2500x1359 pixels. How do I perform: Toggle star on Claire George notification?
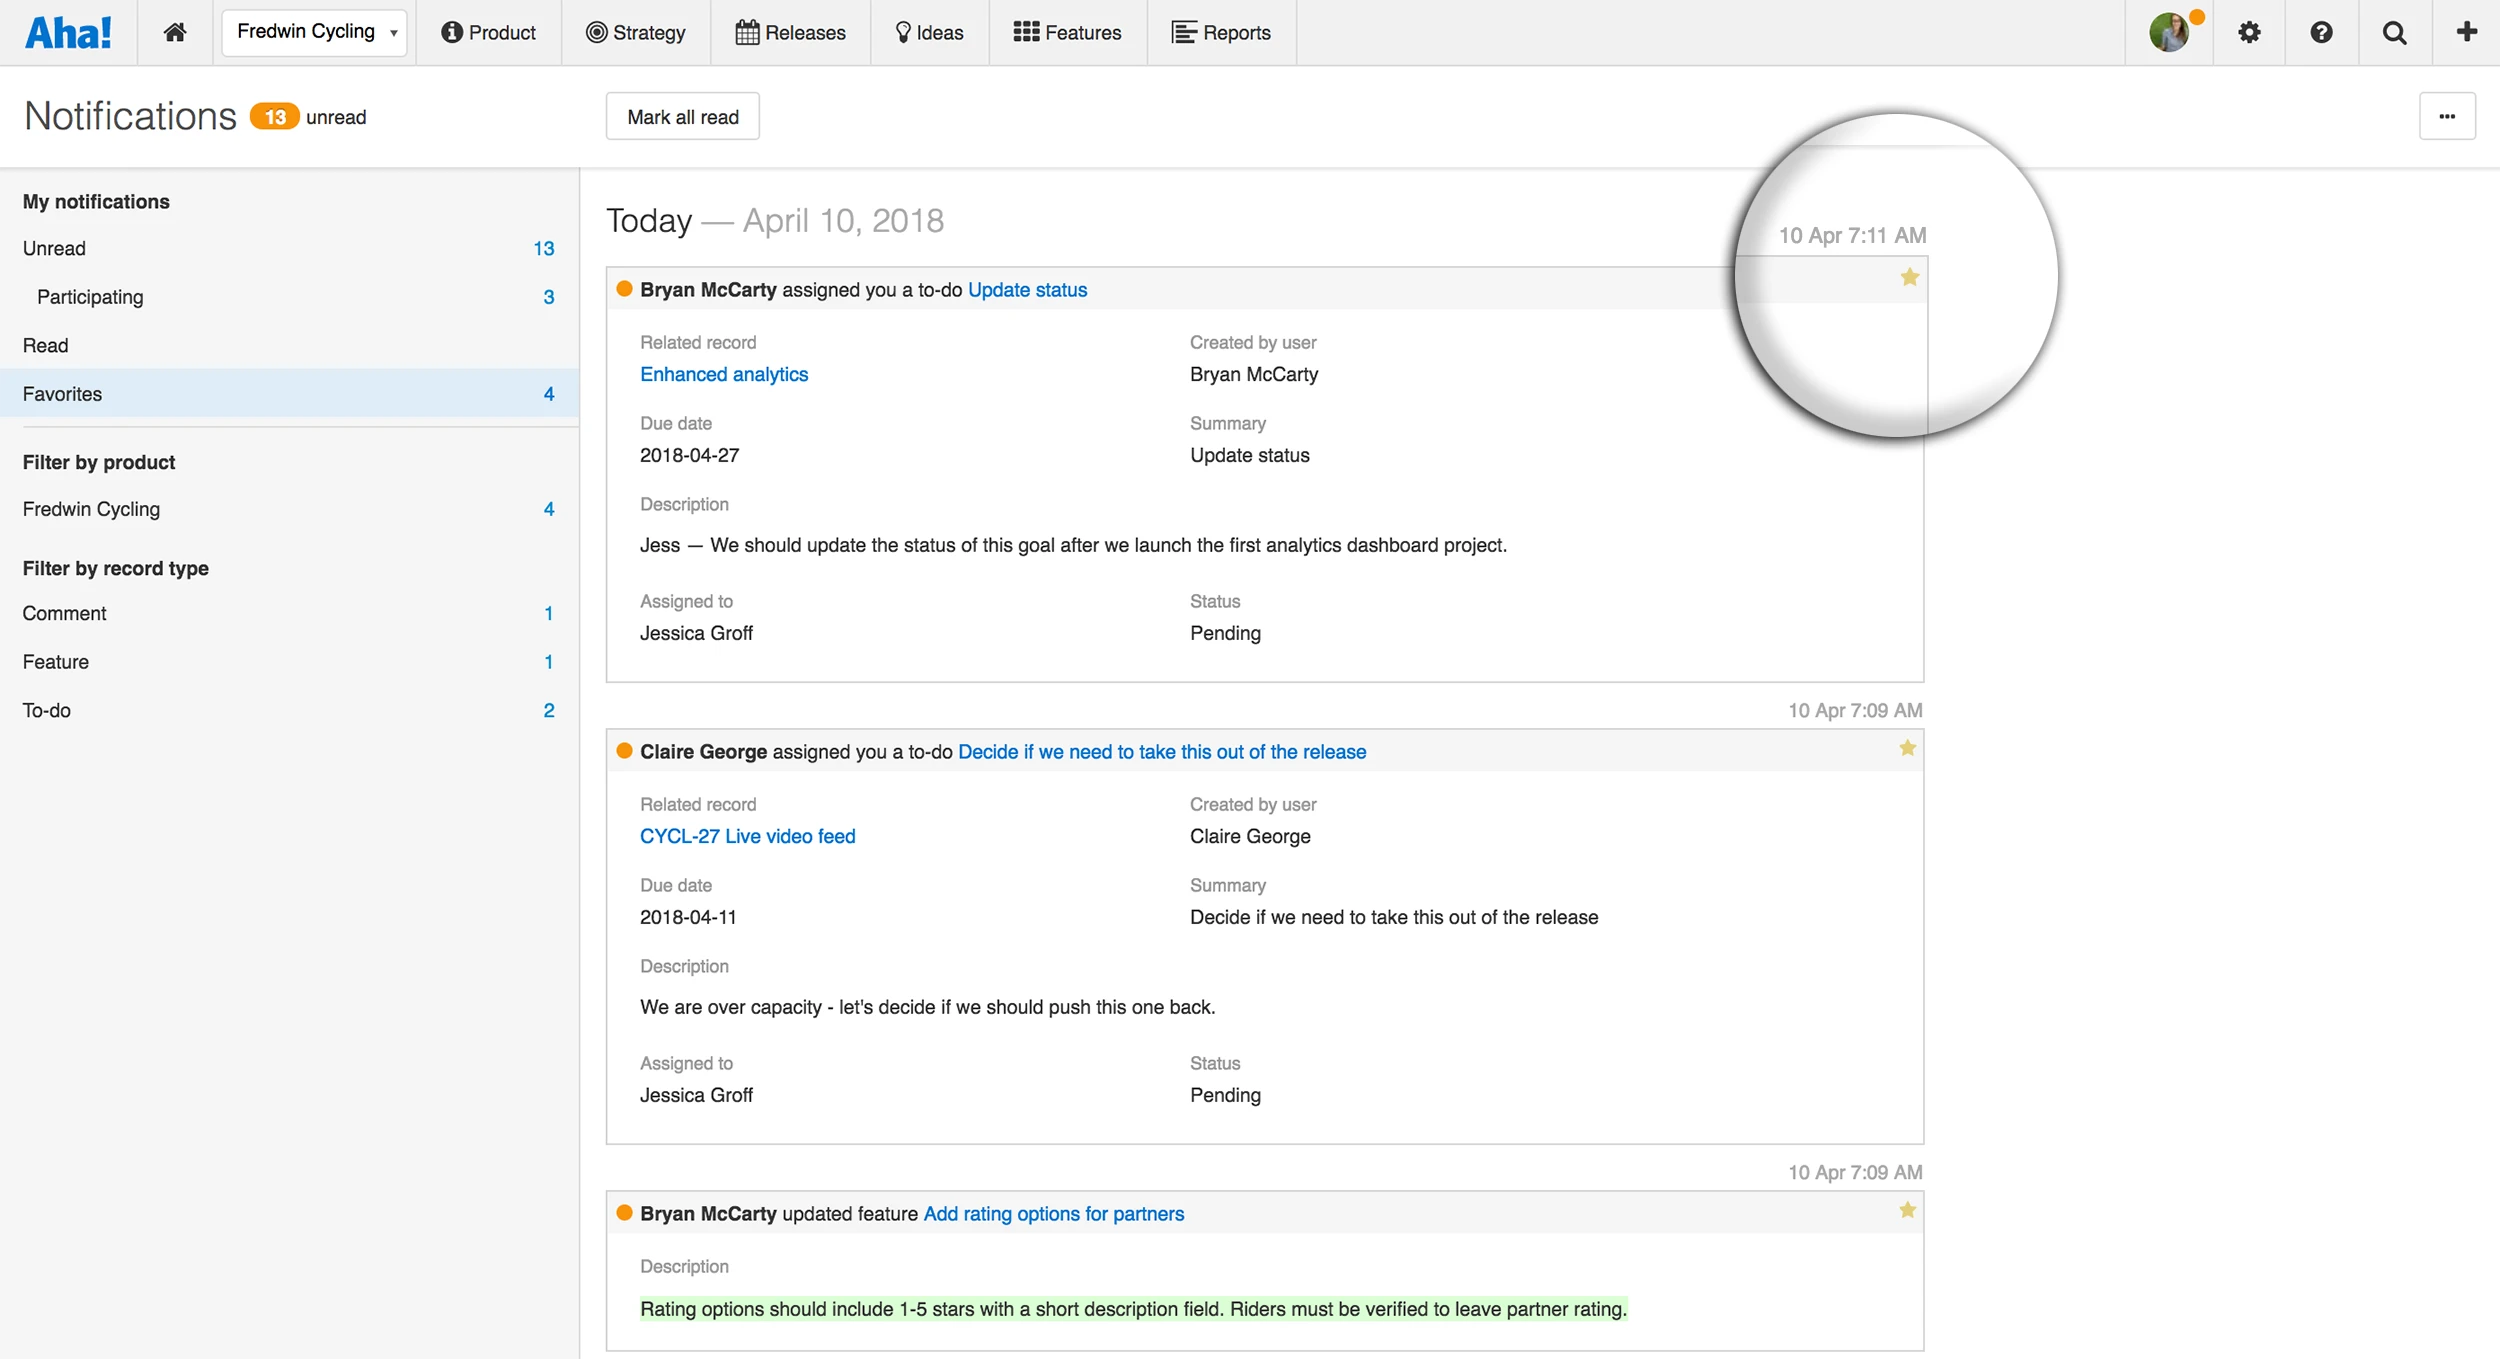coord(1907,748)
